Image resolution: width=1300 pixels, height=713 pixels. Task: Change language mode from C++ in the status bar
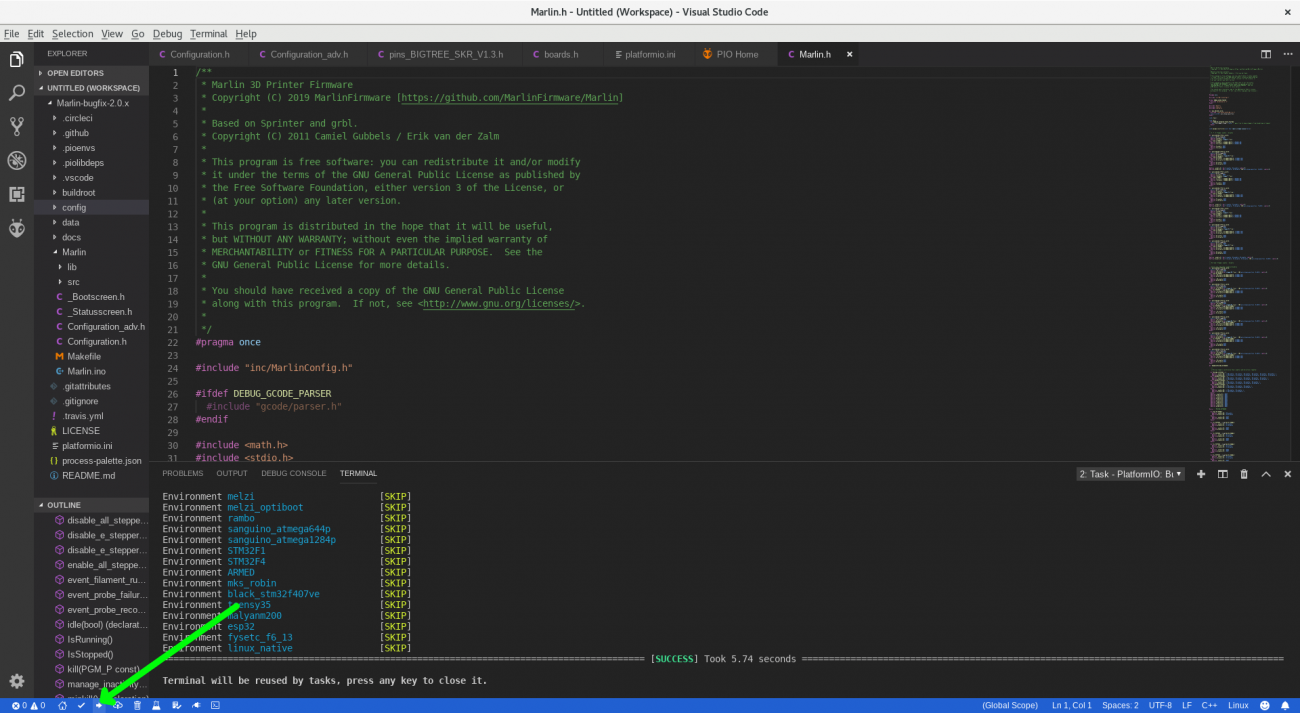pyautogui.click(x=1208, y=705)
